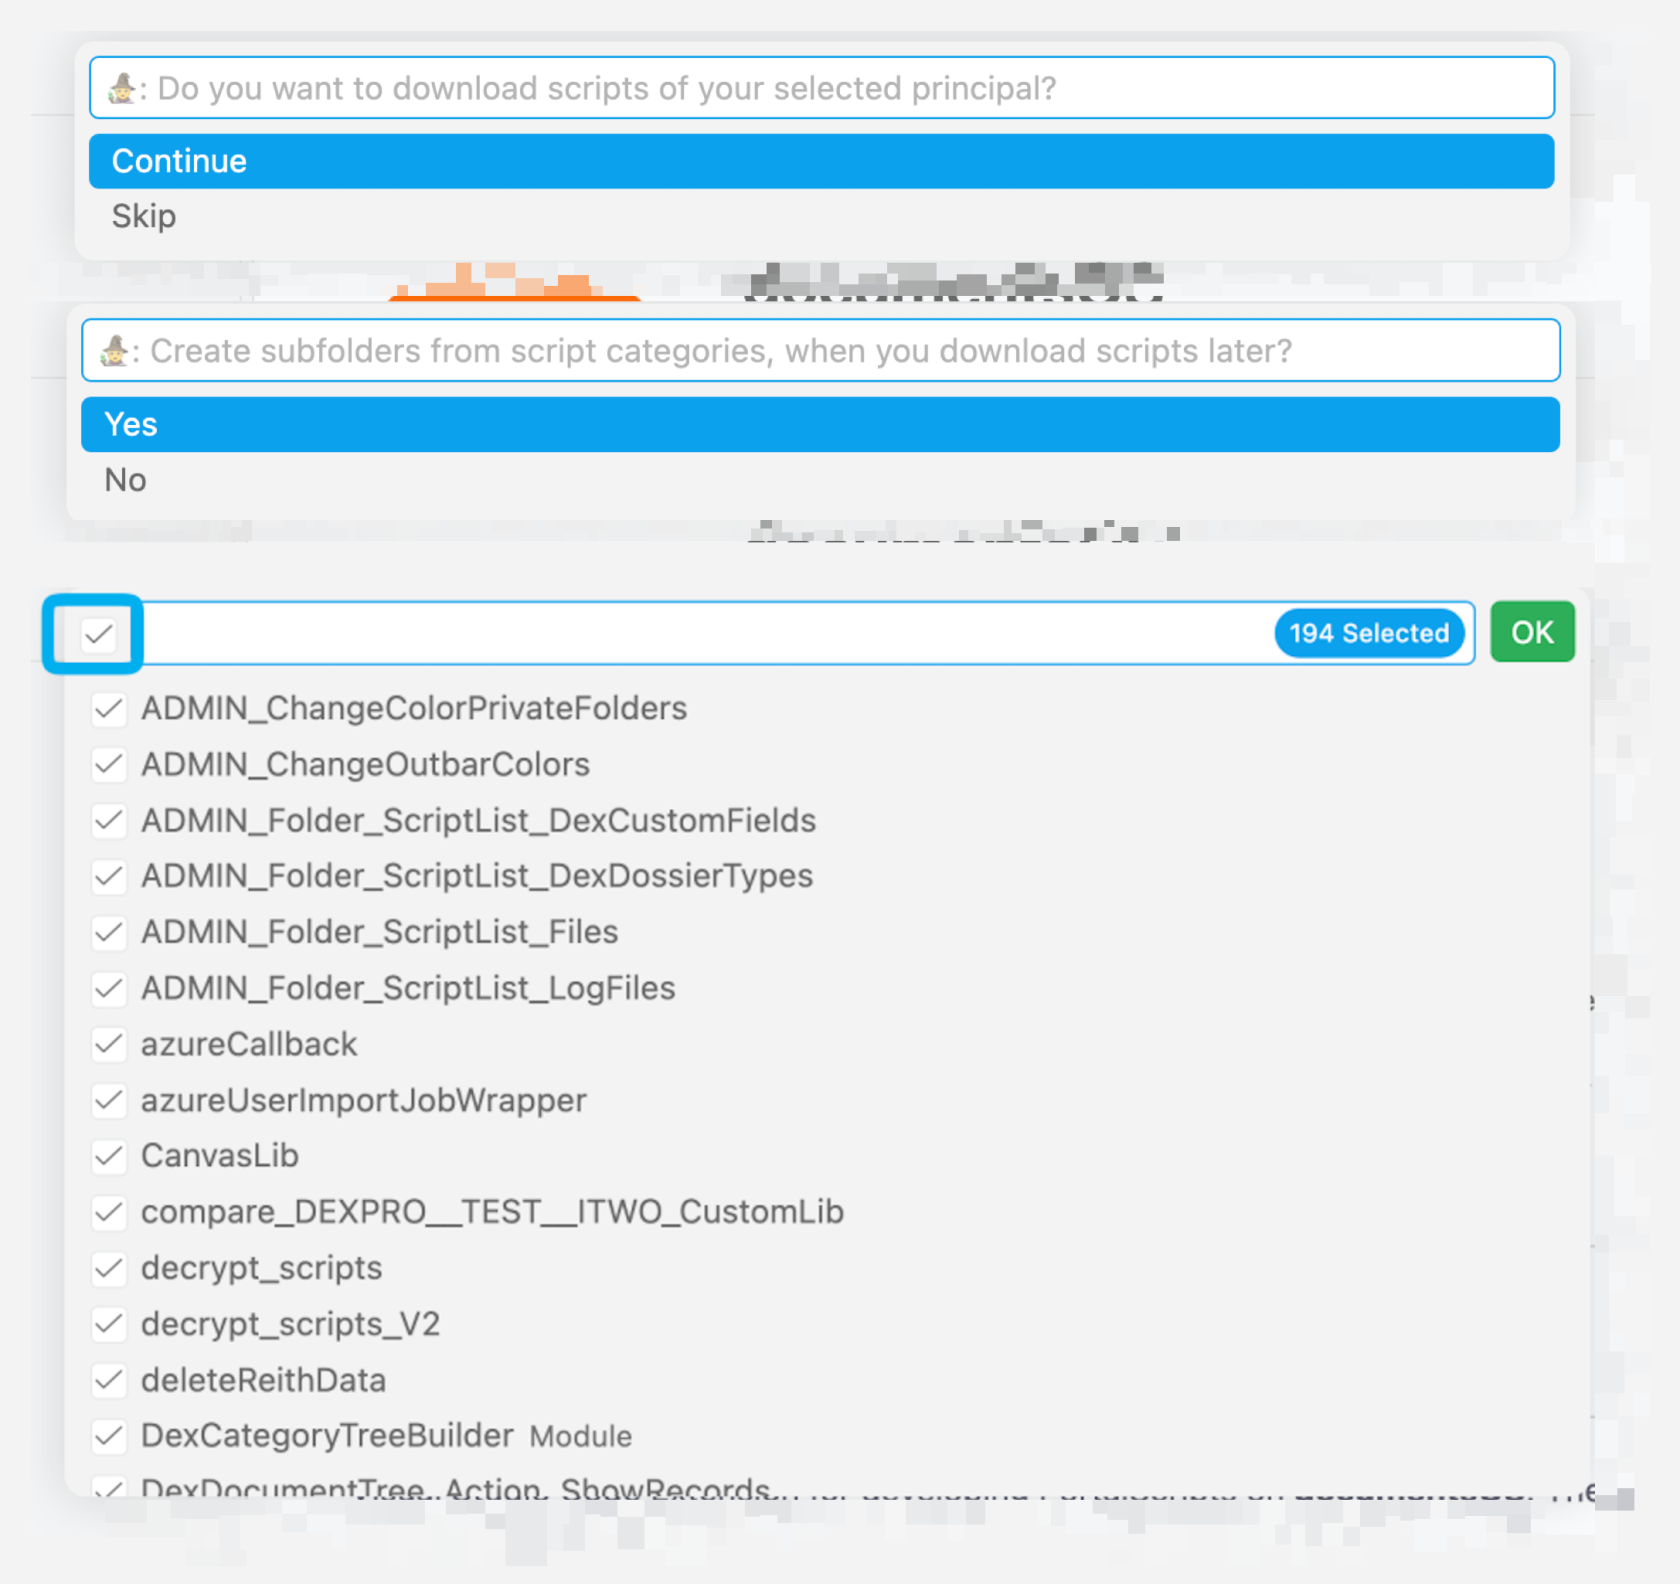This screenshot has width=1680, height=1584.
Task: Uncheck the azureCallback checkbox
Action: point(109,1045)
